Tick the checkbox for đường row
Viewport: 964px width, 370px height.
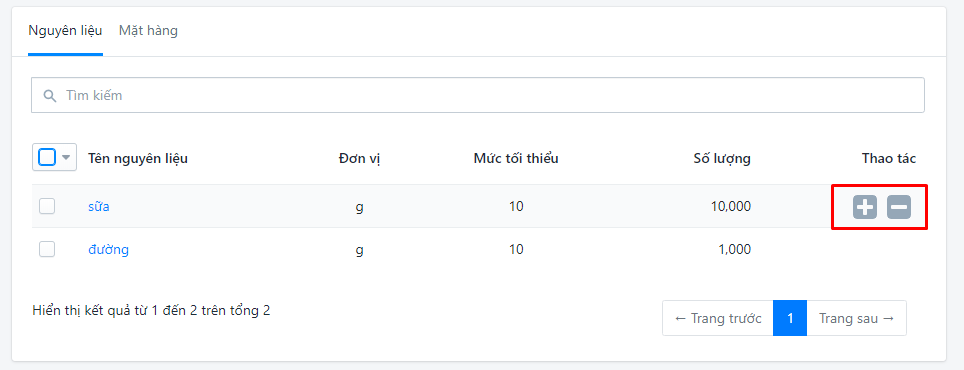[47, 249]
